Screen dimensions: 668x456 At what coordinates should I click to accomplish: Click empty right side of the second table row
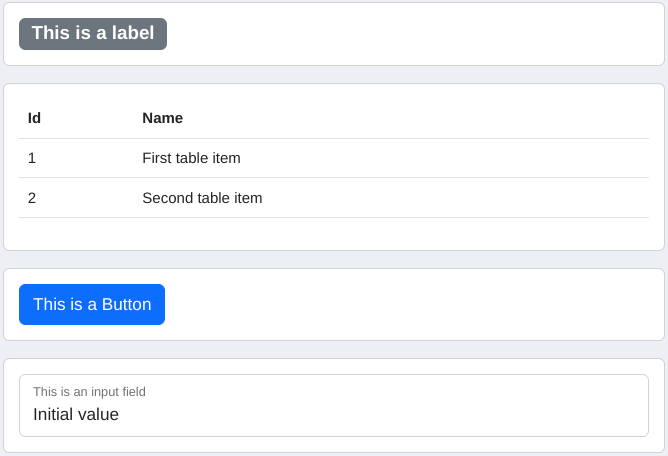pyautogui.click(x=500, y=198)
